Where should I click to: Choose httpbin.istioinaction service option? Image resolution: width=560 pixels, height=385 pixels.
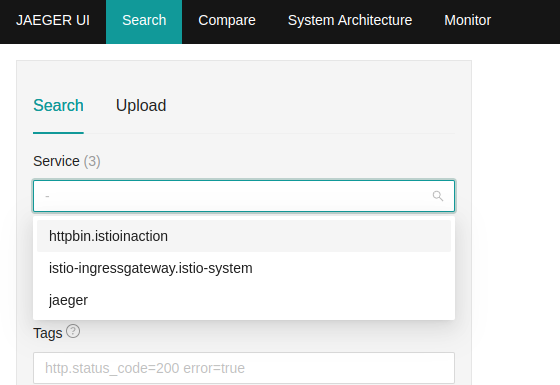[244, 236]
